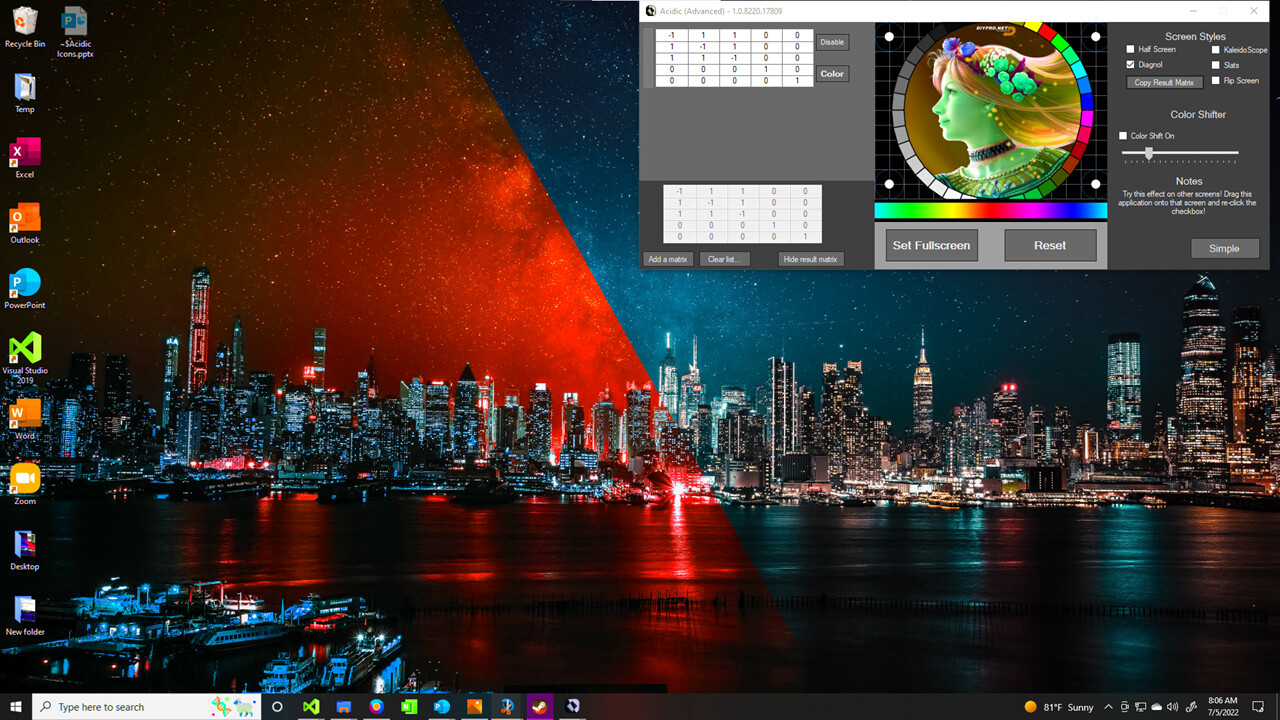Click the Color Shifter slider track
1280x720 pixels.
tap(1190, 153)
